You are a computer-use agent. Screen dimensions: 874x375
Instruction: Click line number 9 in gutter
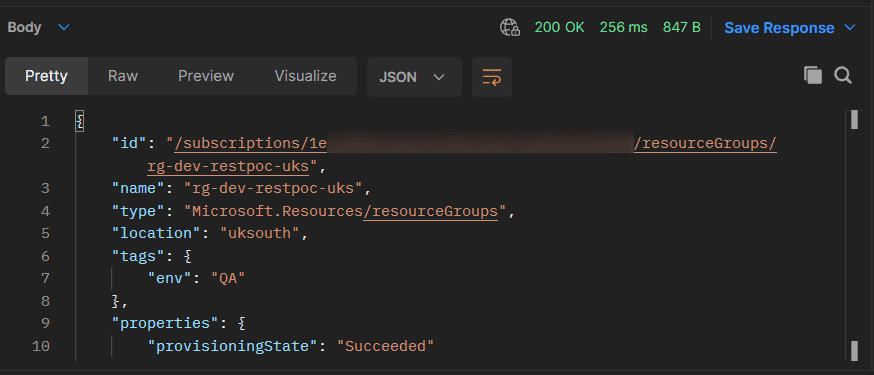click(x=45, y=323)
